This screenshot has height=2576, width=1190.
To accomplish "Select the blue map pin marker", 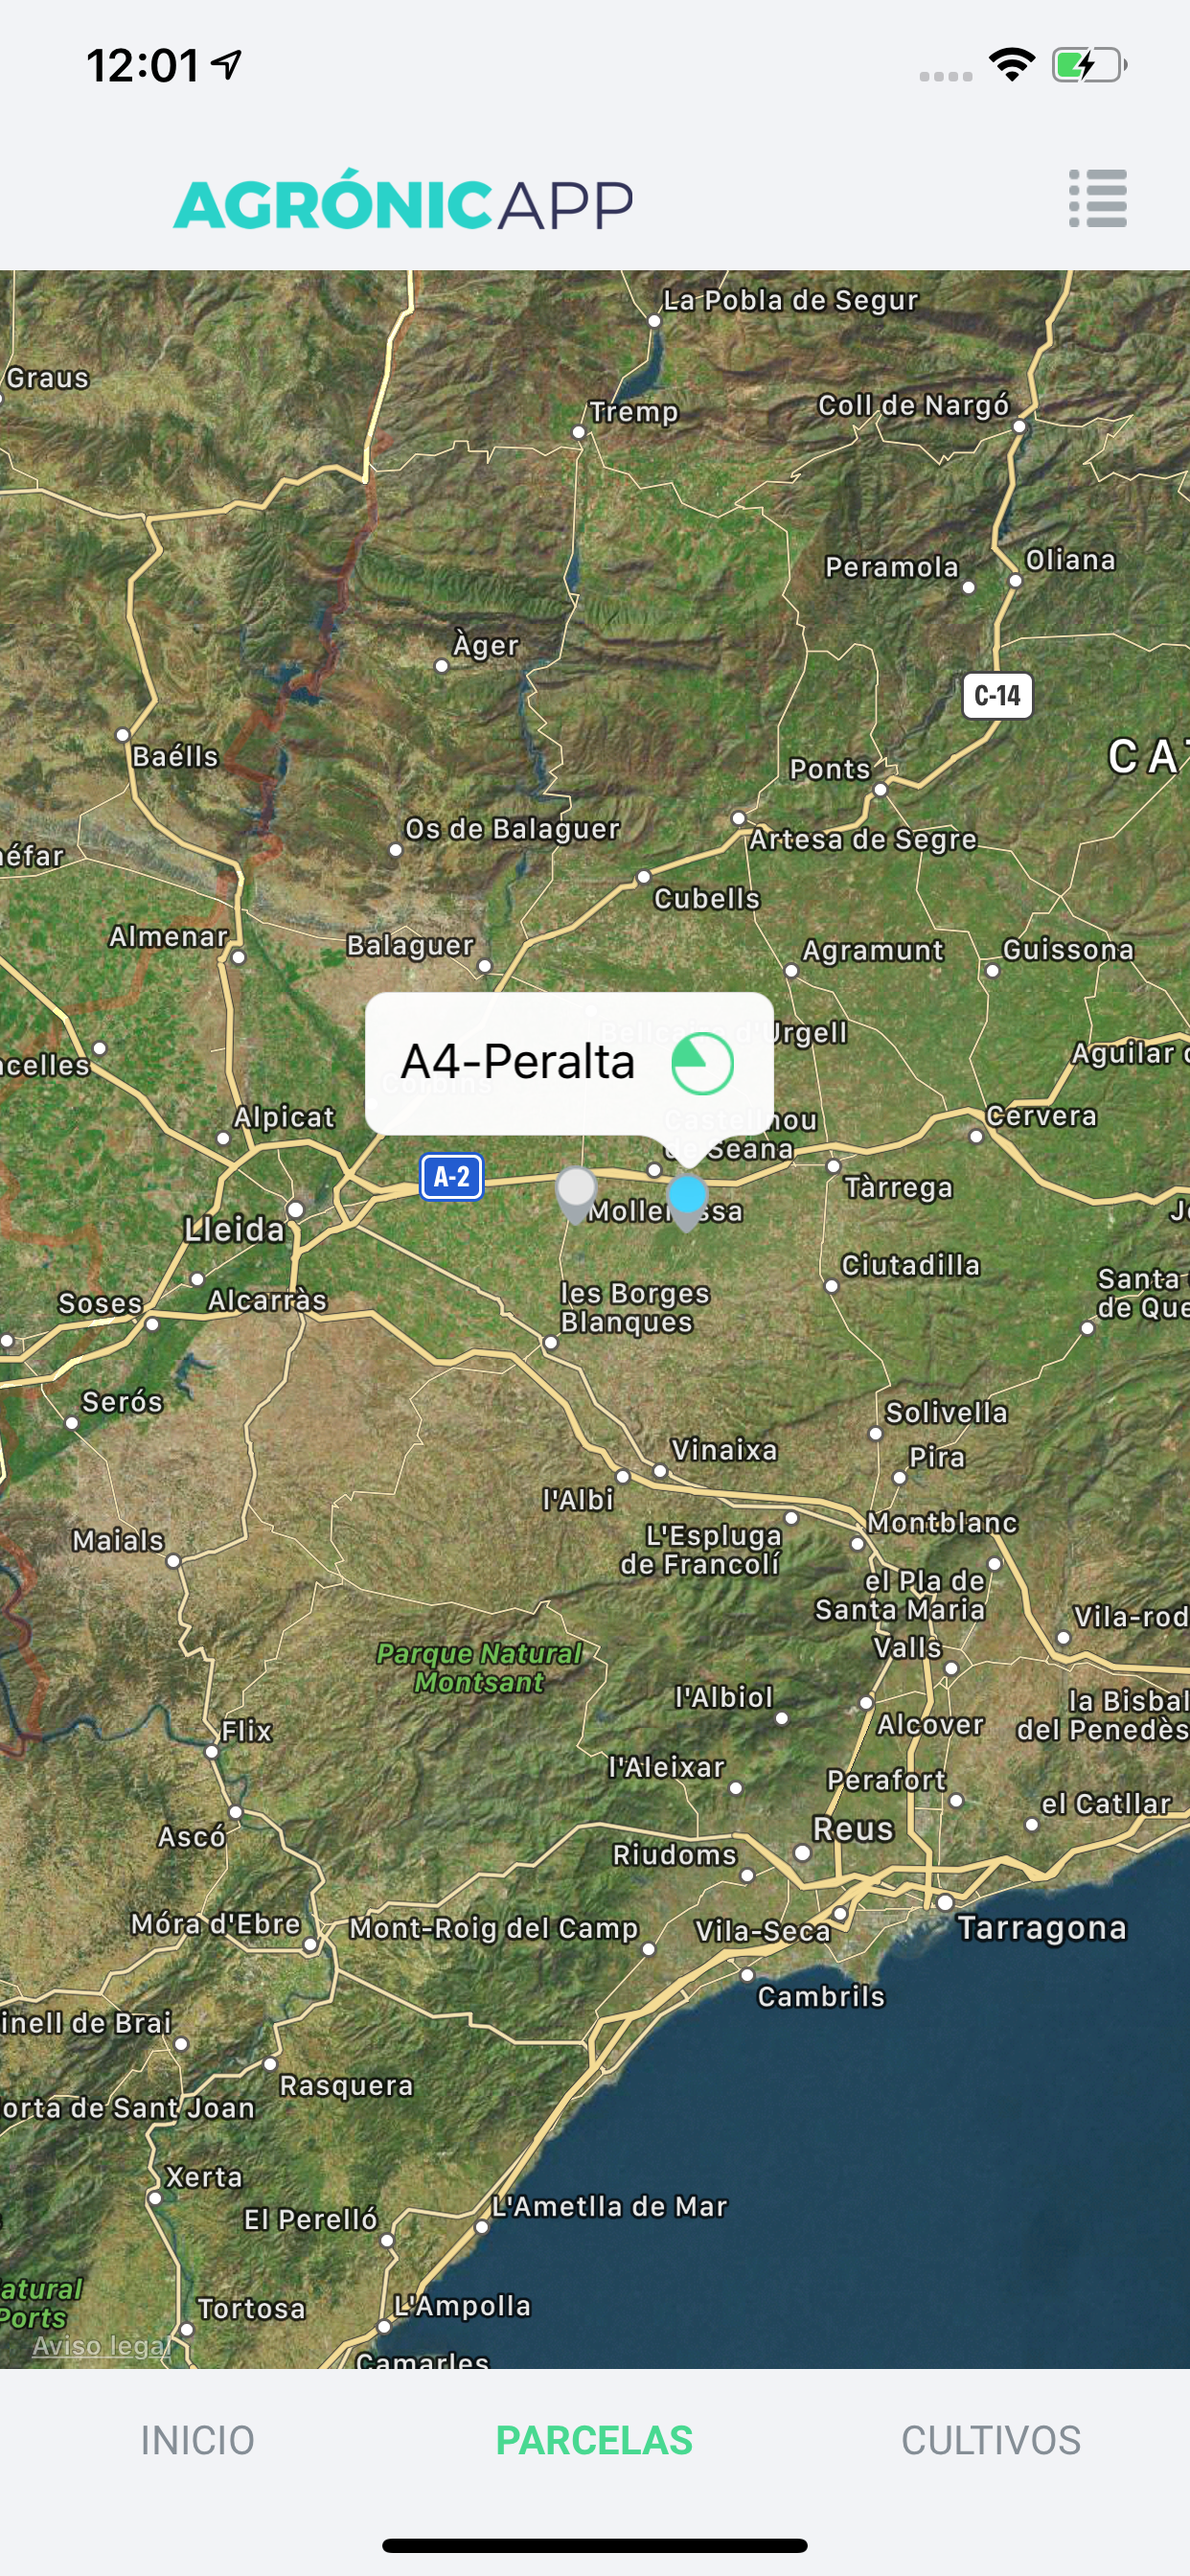I will [x=687, y=1200].
